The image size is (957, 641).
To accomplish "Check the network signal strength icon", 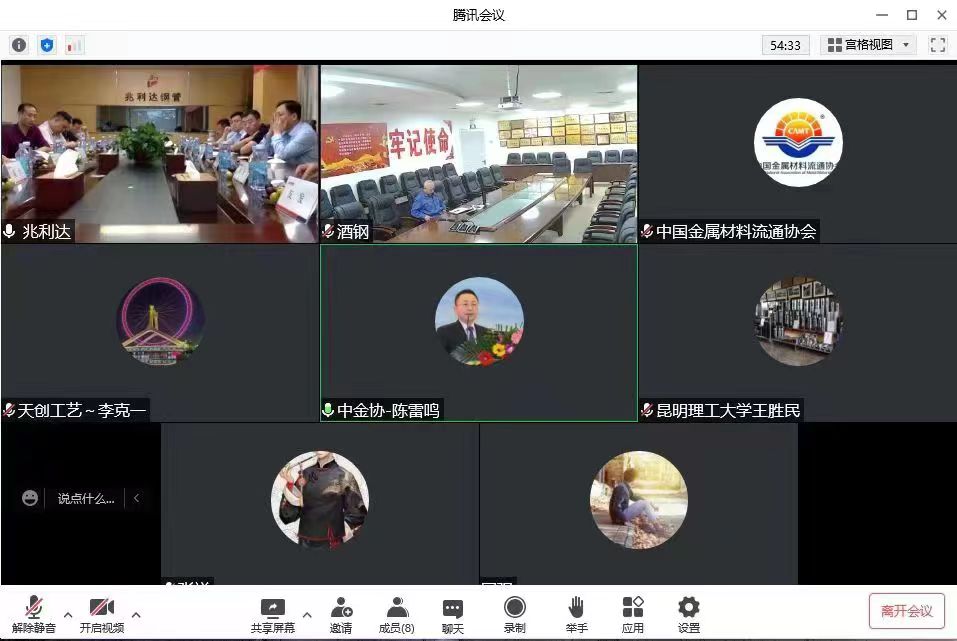I will tap(75, 45).
